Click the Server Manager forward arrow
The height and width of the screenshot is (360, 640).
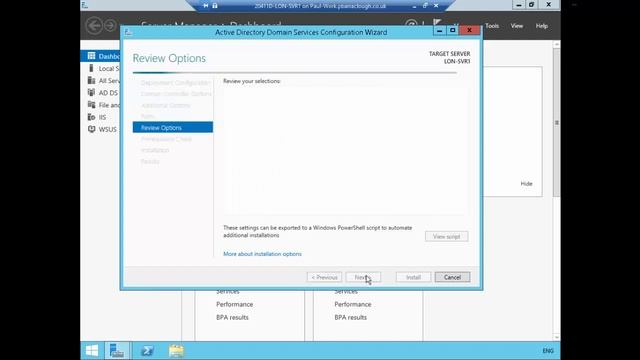[110, 26]
